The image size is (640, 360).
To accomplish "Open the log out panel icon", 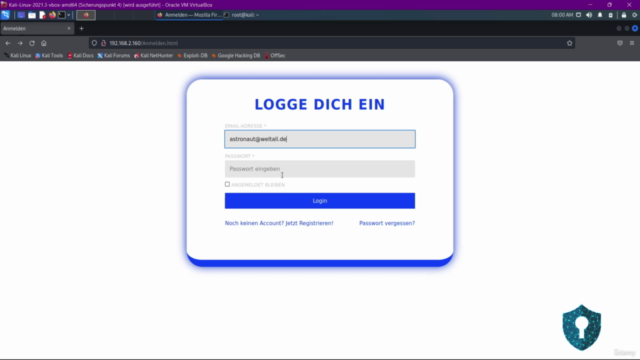I will pos(635,15).
